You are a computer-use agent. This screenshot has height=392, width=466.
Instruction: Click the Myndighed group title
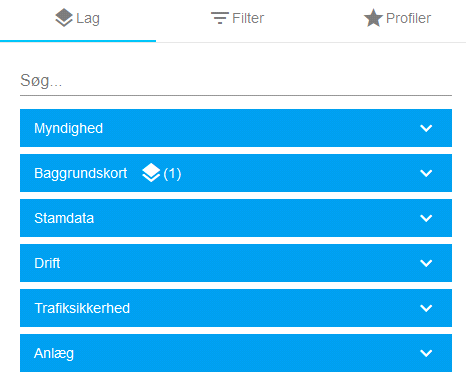[69, 129]
